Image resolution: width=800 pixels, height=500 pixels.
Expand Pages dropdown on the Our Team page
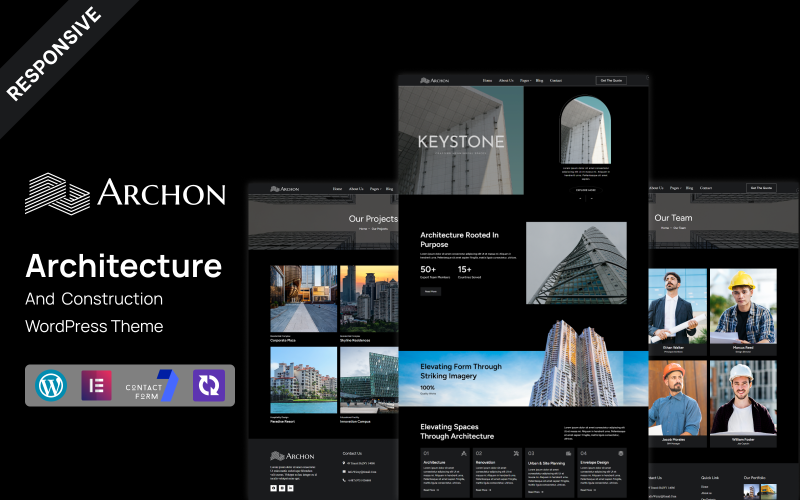pyautogui.click(x=676, y=188)
